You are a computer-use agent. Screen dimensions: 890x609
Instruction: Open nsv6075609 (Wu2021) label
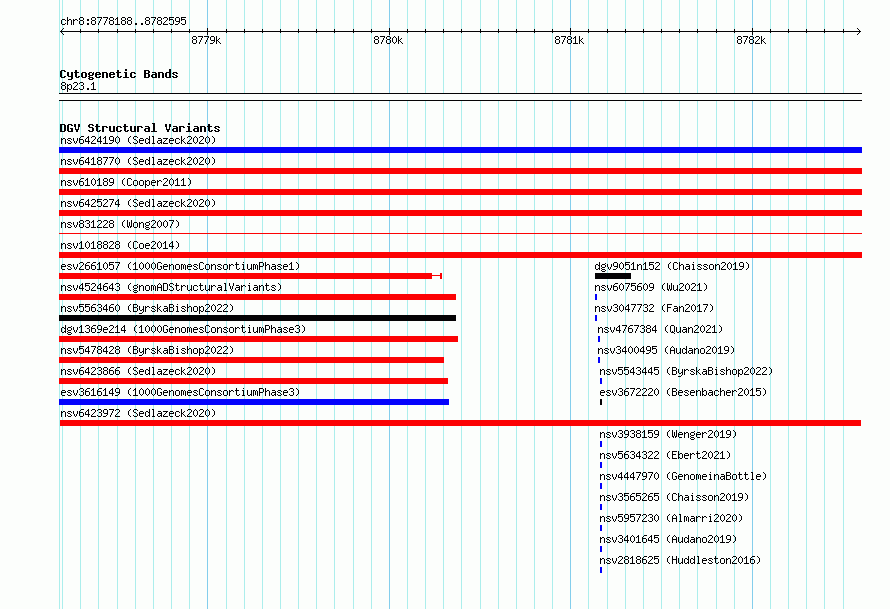pyautogui.click(x=651, y=287)
